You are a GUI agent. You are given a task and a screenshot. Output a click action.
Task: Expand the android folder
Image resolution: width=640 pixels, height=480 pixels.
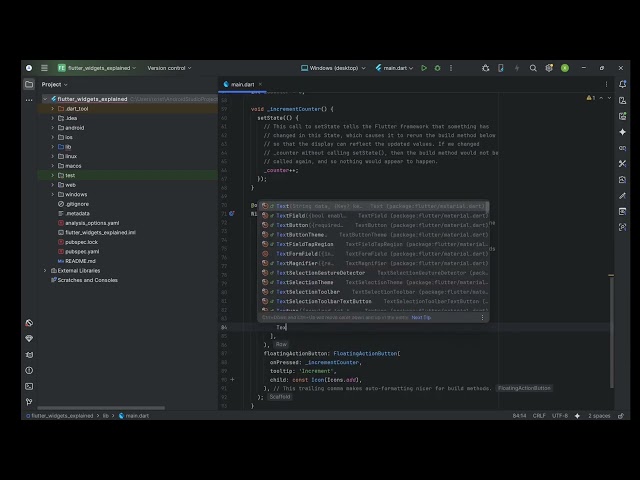tap(53, 128)
